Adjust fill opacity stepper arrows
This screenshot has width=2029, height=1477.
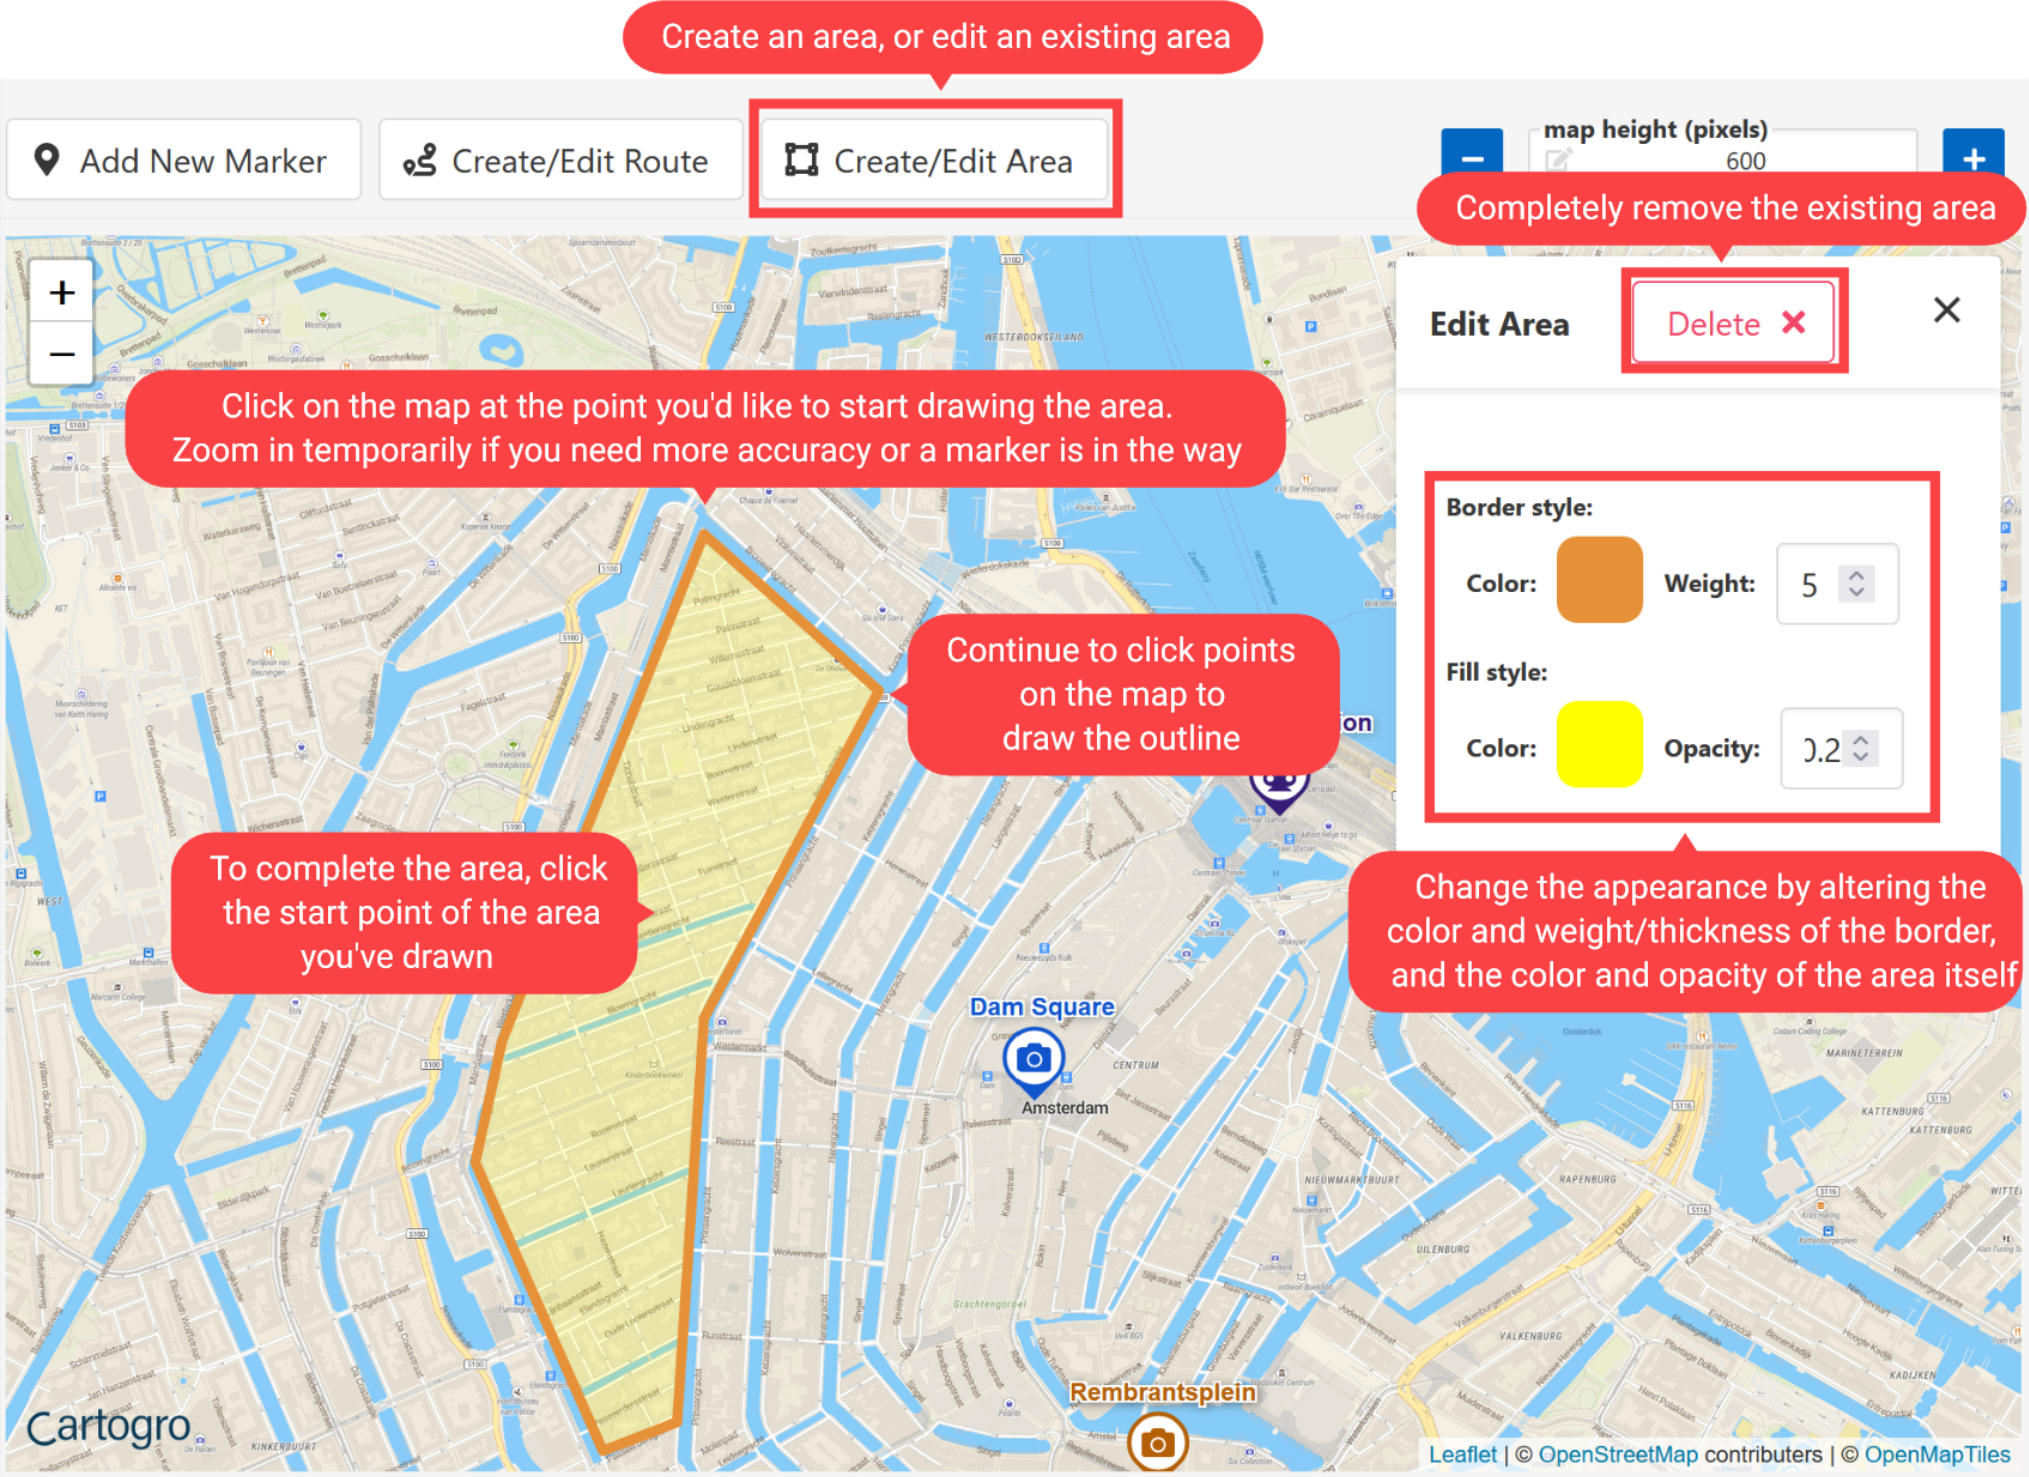[x=1860, y=748]
